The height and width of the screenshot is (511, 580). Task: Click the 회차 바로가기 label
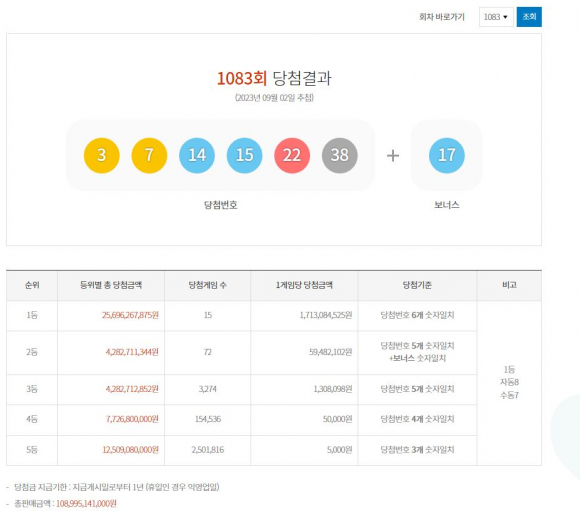[x=442, y=17]
